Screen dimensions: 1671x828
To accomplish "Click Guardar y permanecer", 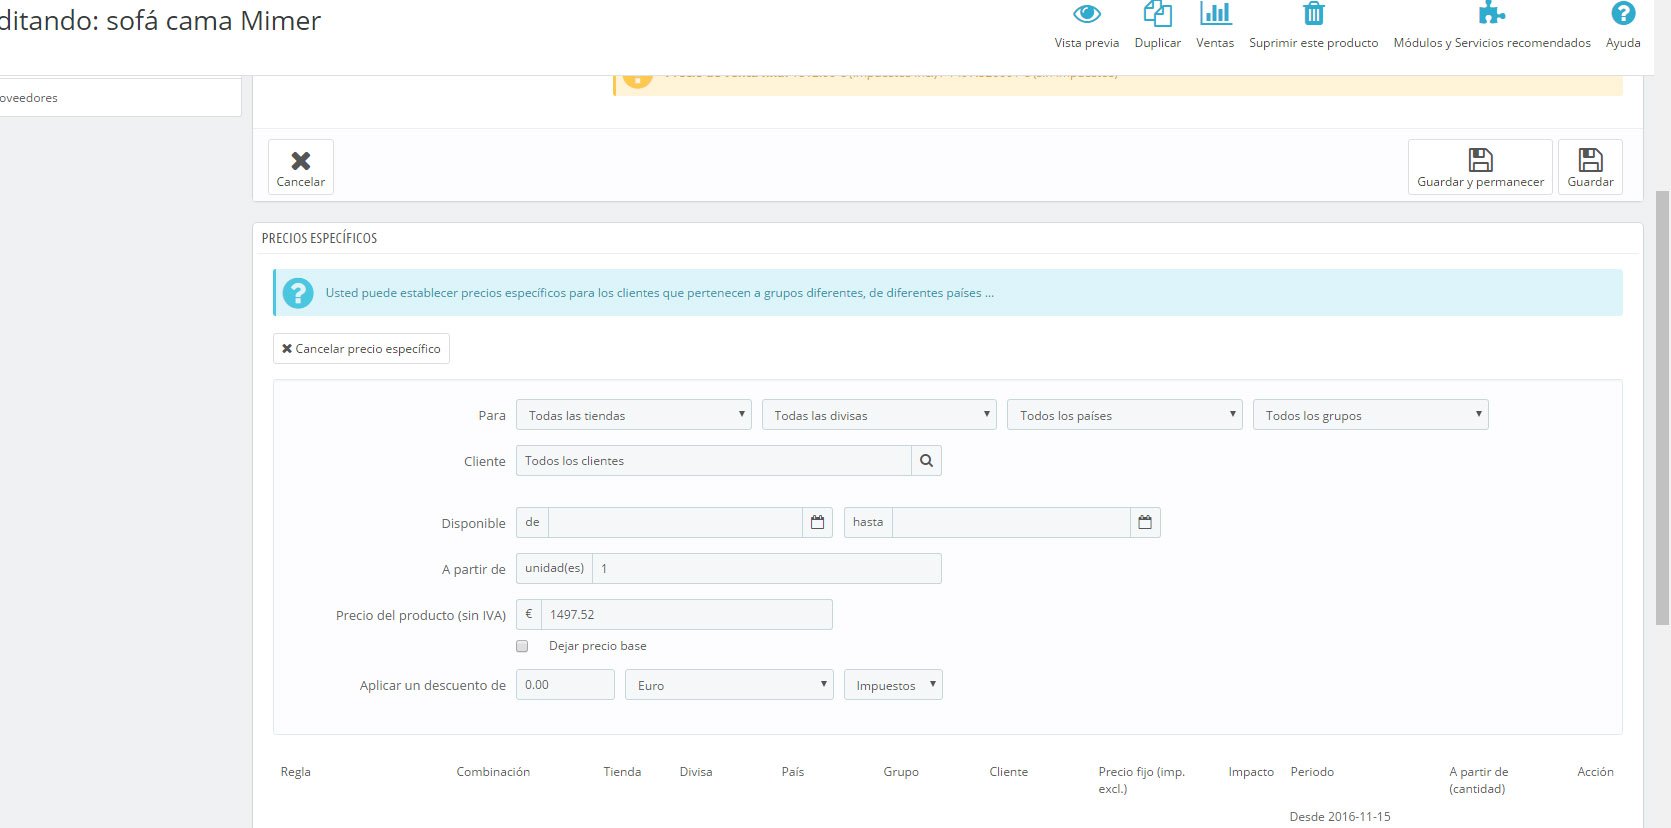I will pos(1480,167).
